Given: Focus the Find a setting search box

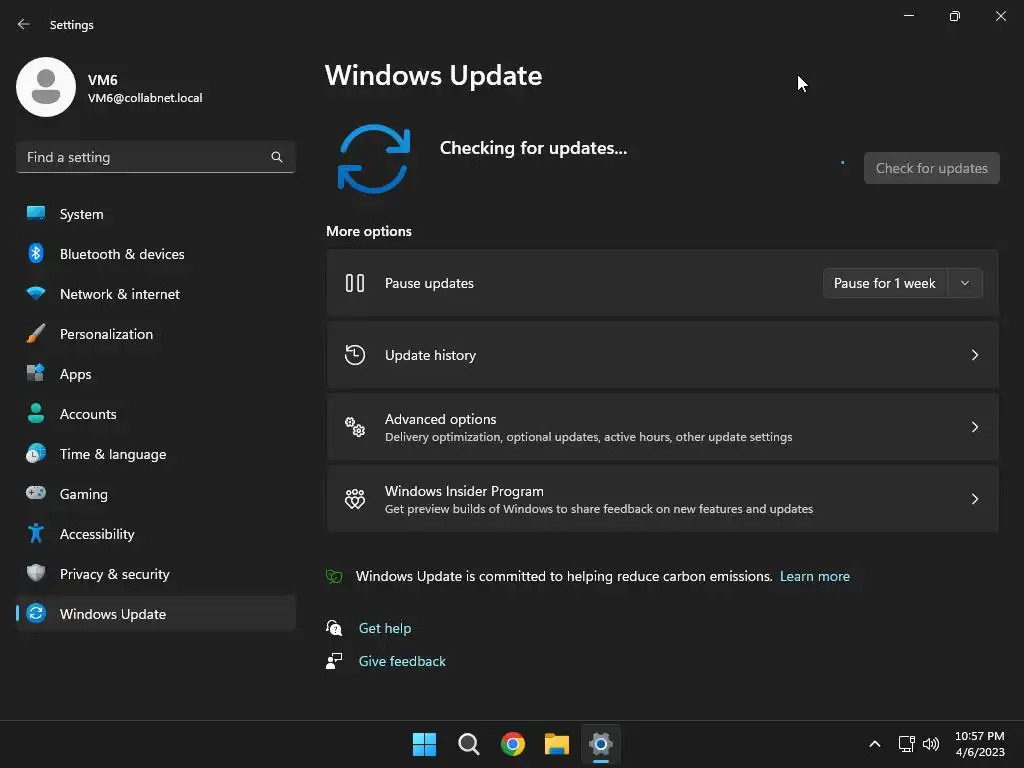Looking at the screenshot, I should point(155,157).
